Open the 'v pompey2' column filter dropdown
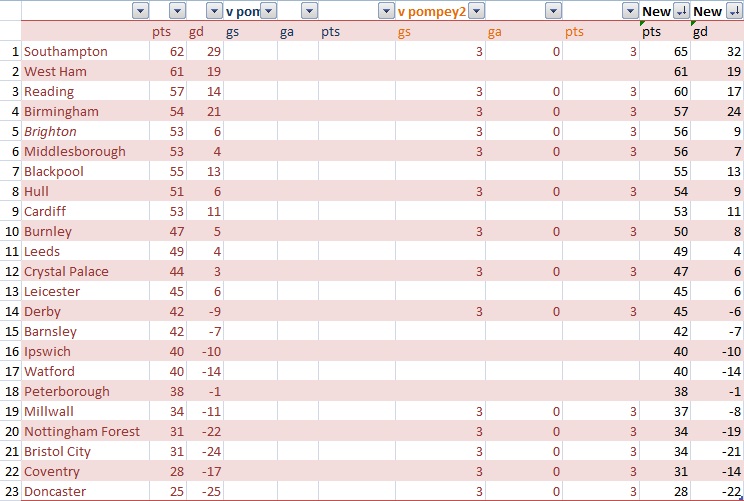The image size is (744, 501). 476,11
